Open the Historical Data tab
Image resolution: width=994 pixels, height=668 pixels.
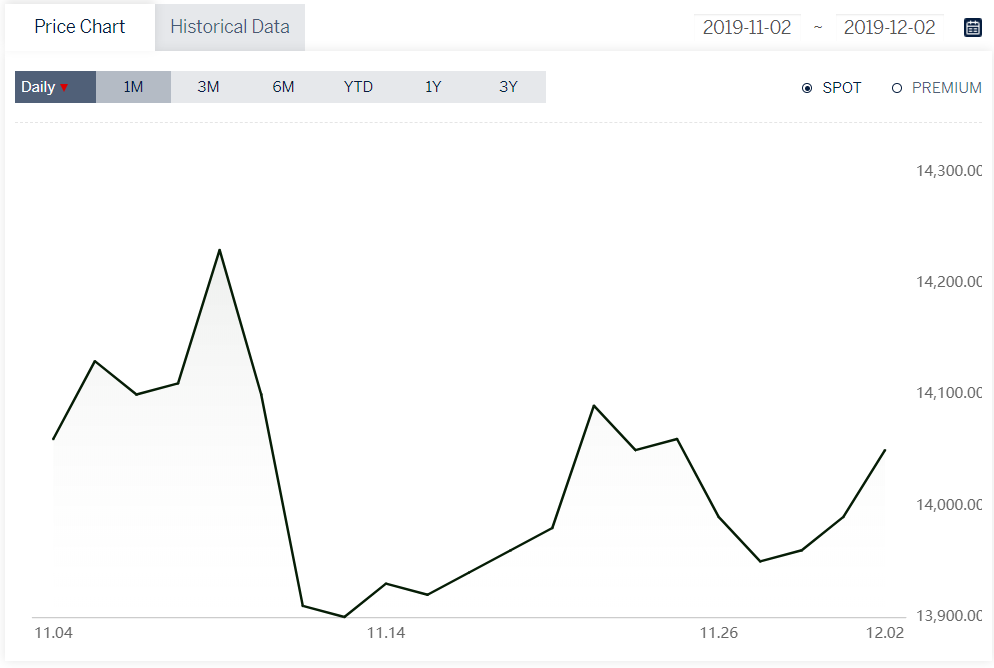(x=229, y=27)
